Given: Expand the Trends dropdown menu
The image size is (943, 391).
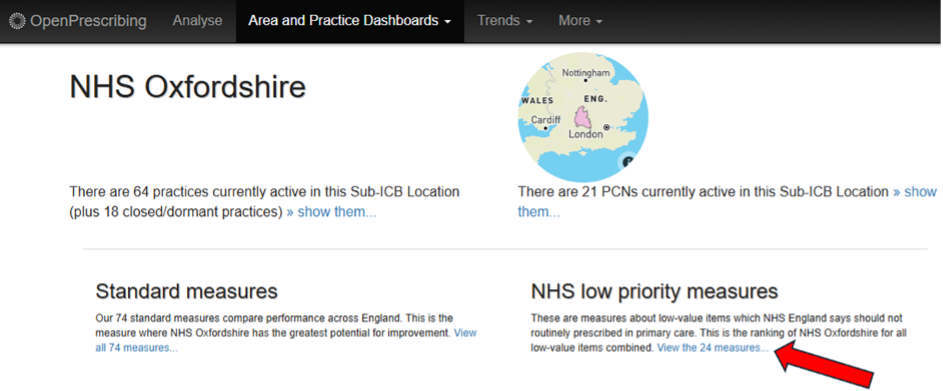Looking at the screenshot, I should click(x=505, y=20).
